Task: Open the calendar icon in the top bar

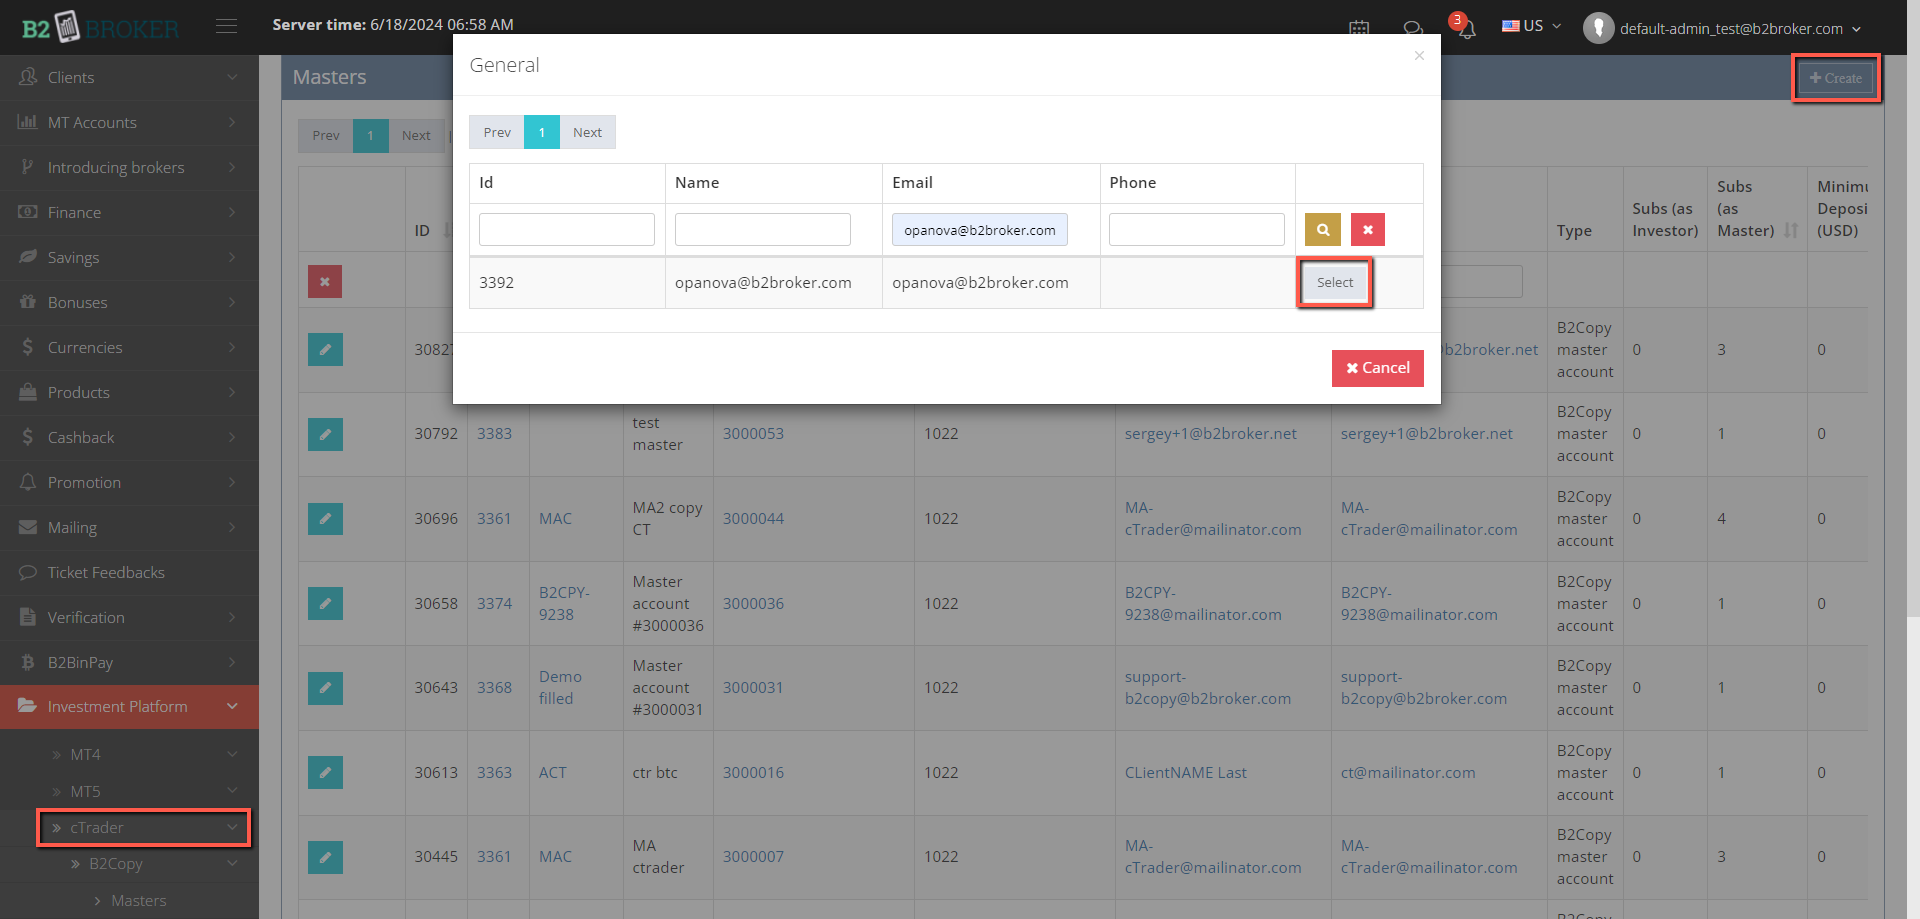Action: click(x=1359, y=27)
